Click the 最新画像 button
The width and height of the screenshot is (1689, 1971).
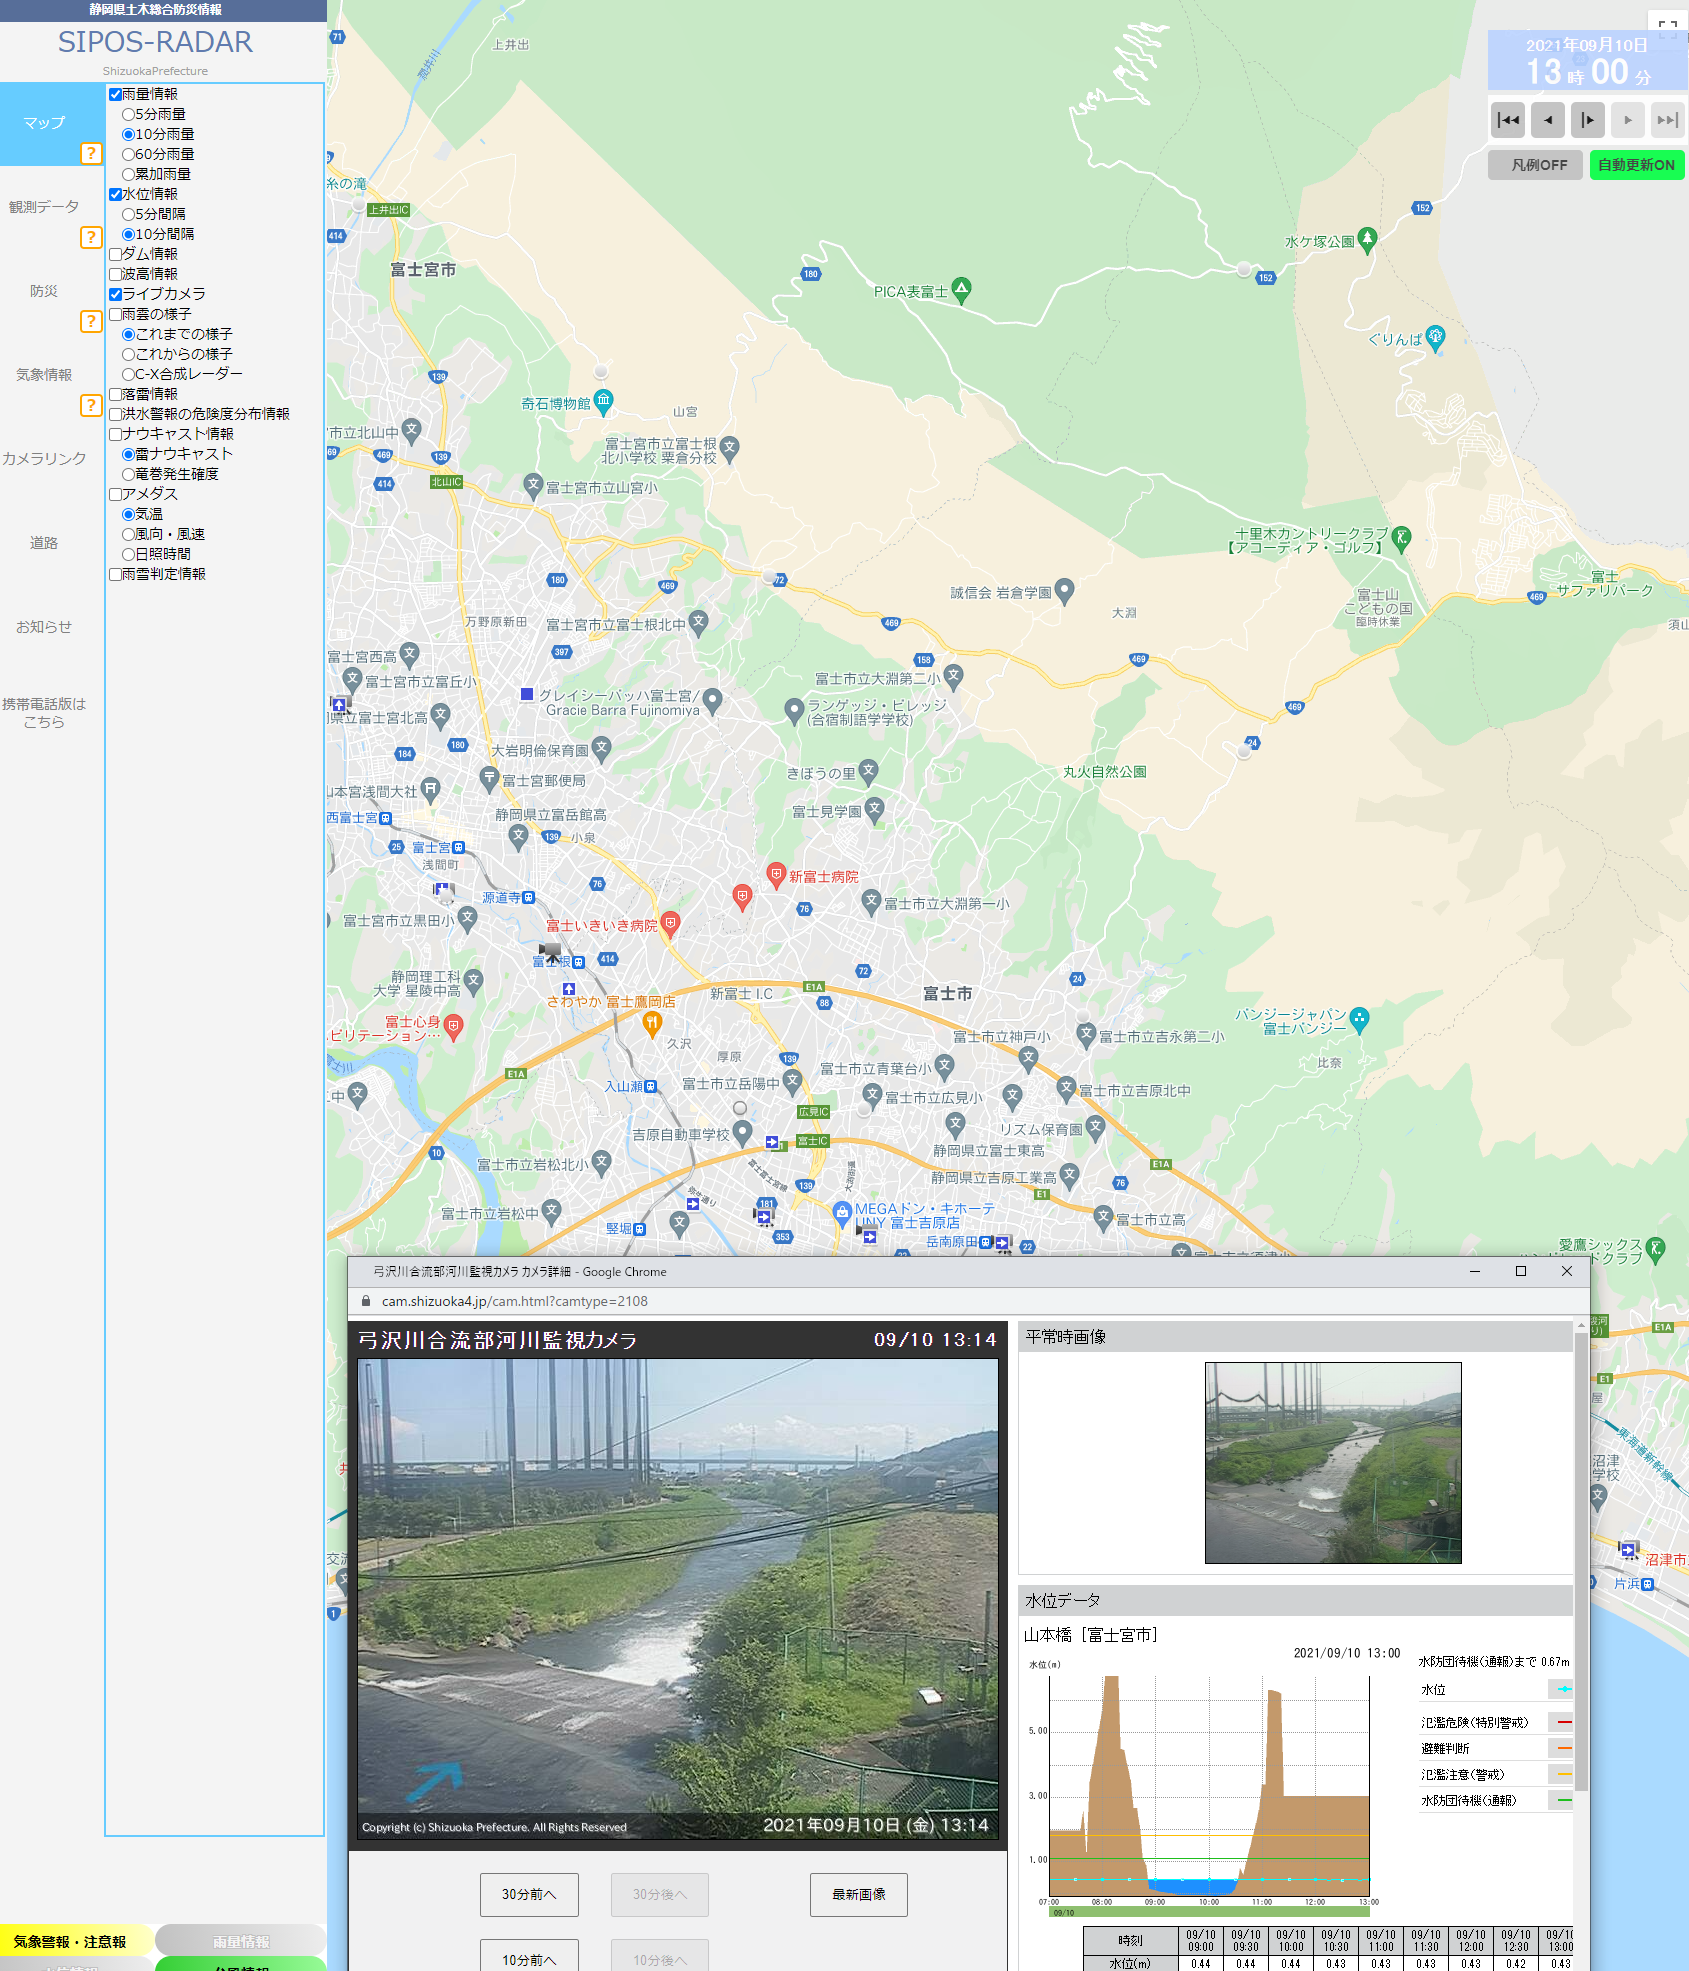[x=858, y=1894]
